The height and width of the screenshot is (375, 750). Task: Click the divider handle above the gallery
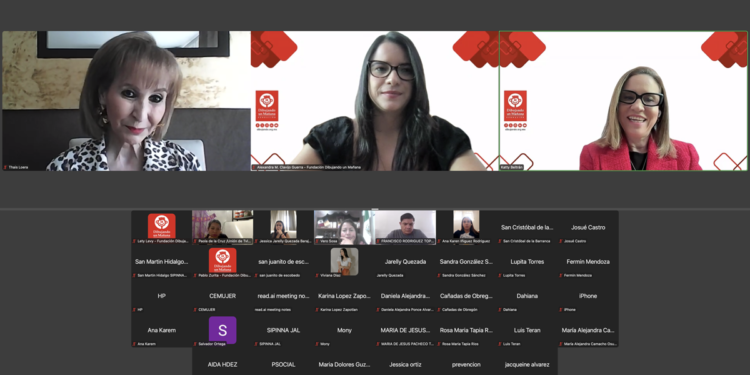click(375, 209)
